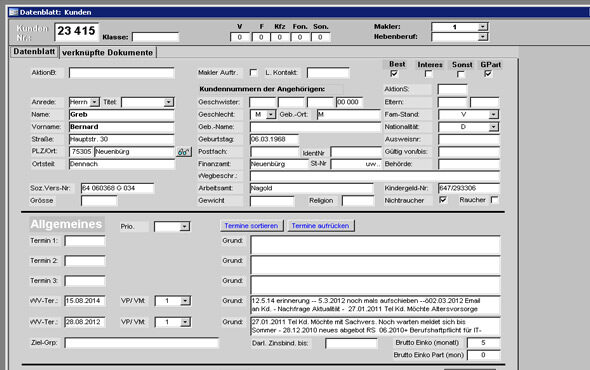Click the Wegbeschr. input field
590x370 pixels.
(x=375, y=176)
